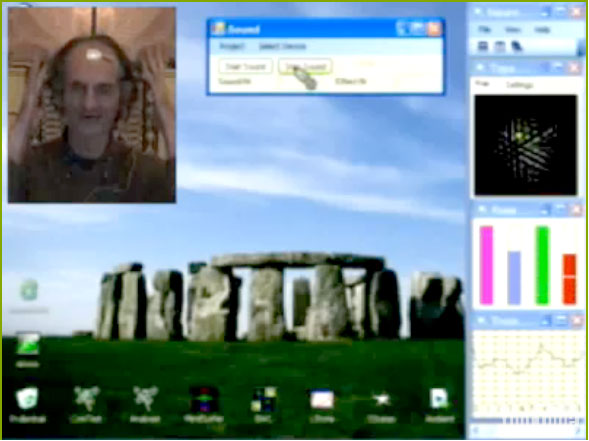589x441 pixels.
Task: Open the Help menu in the side panel
Action: point(542,30)
